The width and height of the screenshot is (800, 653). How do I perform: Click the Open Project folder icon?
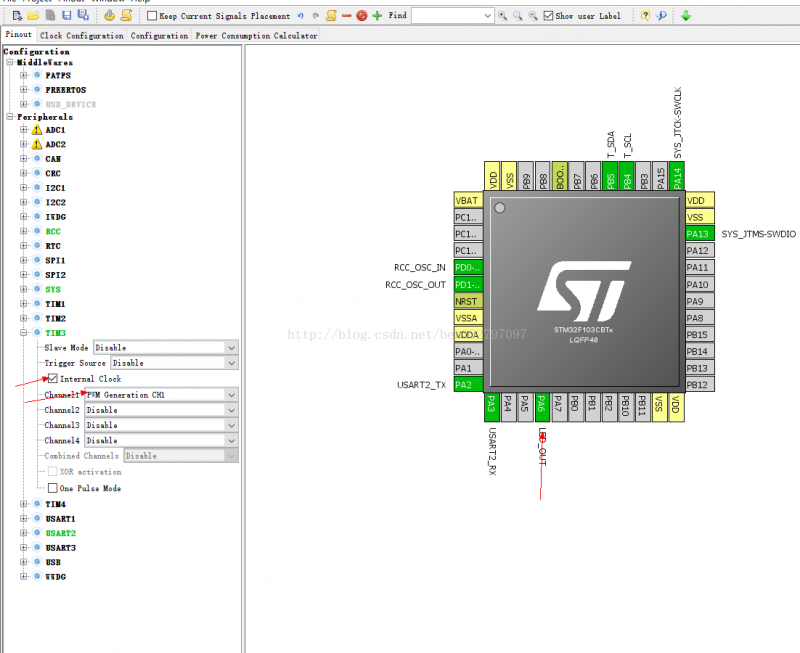click(32, 16)
